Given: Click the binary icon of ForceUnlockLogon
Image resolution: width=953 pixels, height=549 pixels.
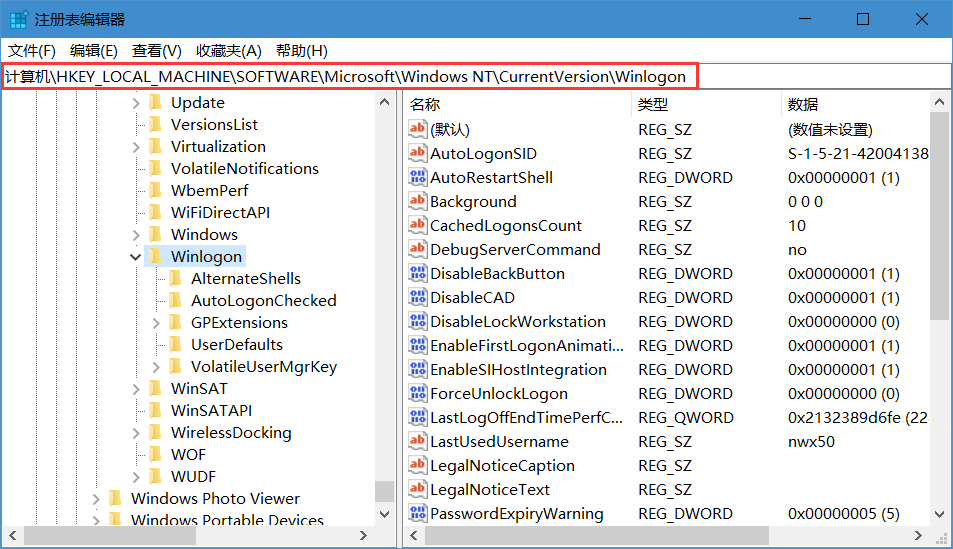Looking at the screenshot, I should pyautogui.click(x=417, y=393).
